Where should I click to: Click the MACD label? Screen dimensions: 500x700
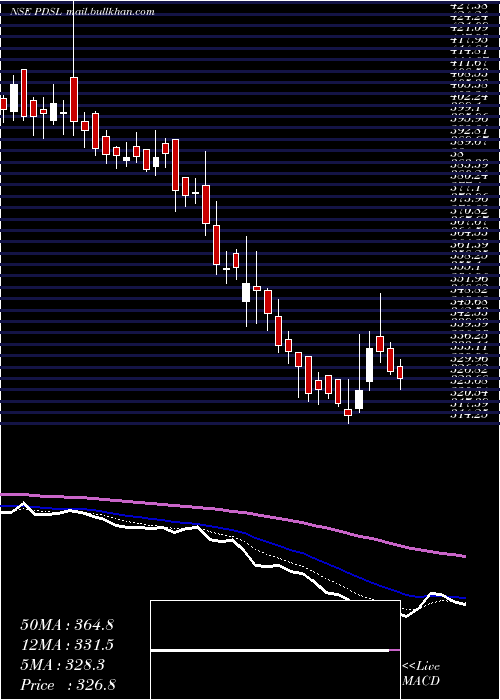[421, 682]
